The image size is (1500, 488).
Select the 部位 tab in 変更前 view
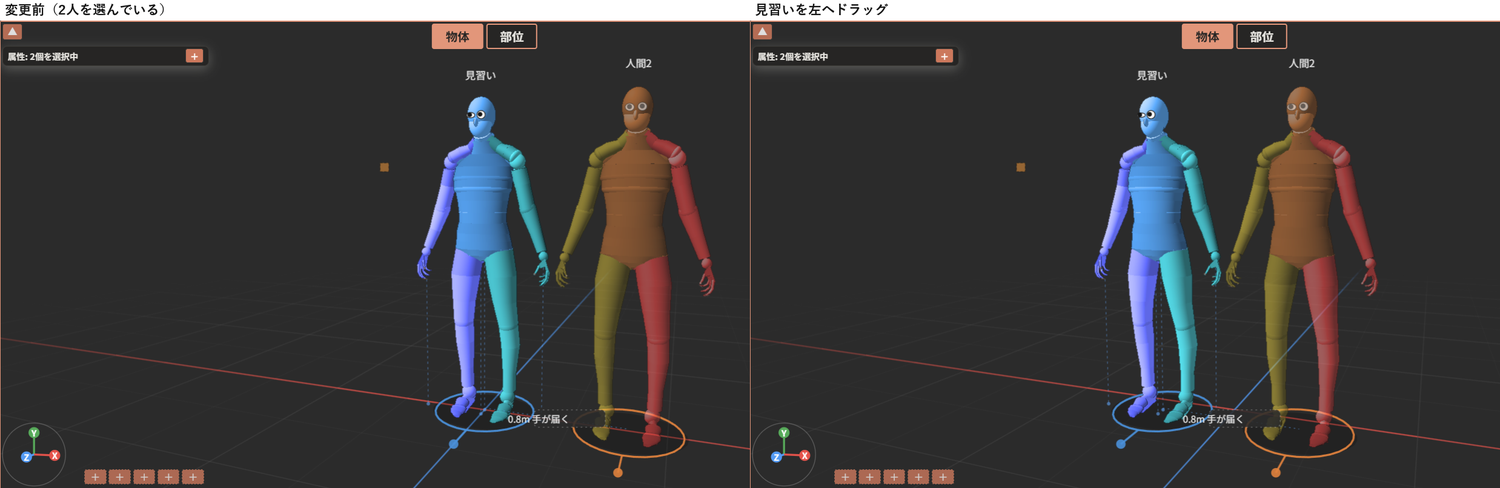[x=512, y=37]
